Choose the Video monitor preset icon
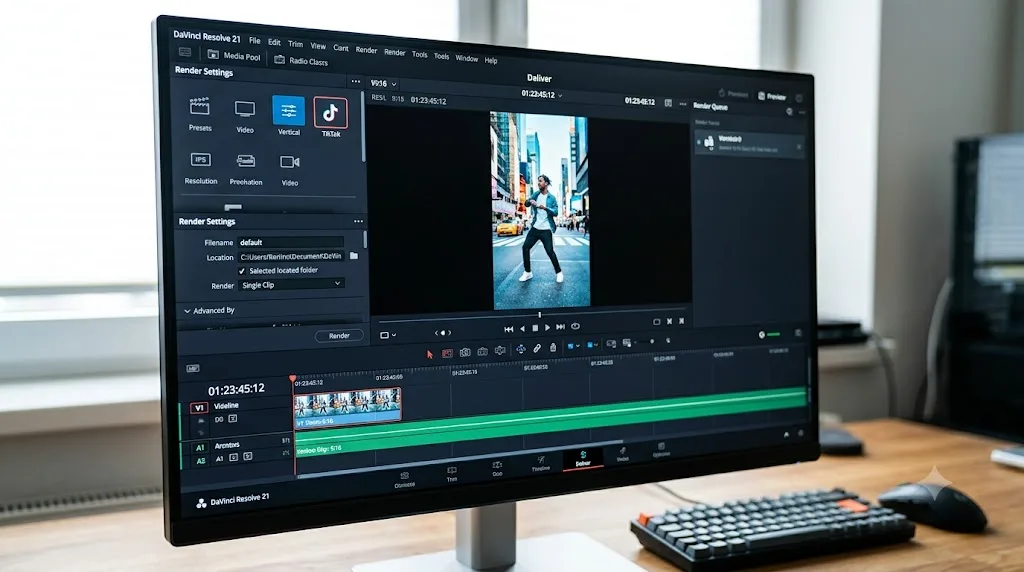The width and height of the screenshot is (1024, 572). tap(245, 108)
